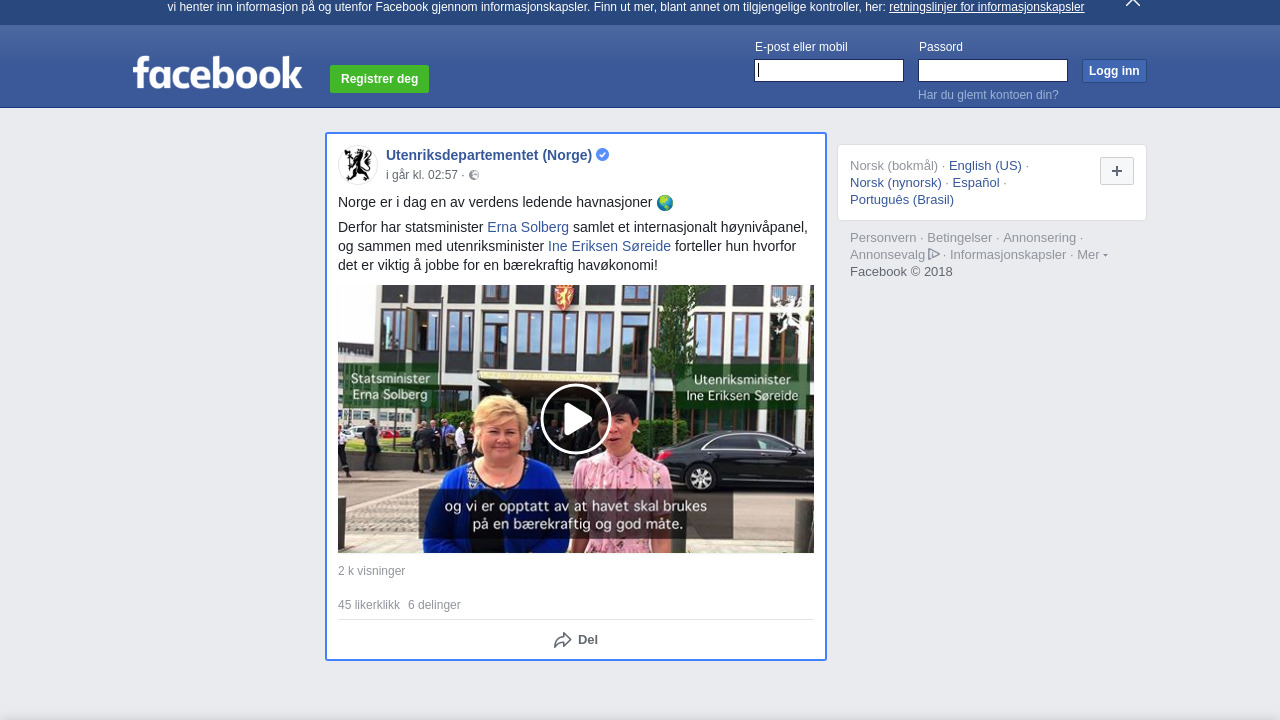Image resolution: width=1280 pixels, height=720 pixels.
Task: Click the 'Facebook © 2018' text
Action: pyautogui.click(x=901, y=272)
